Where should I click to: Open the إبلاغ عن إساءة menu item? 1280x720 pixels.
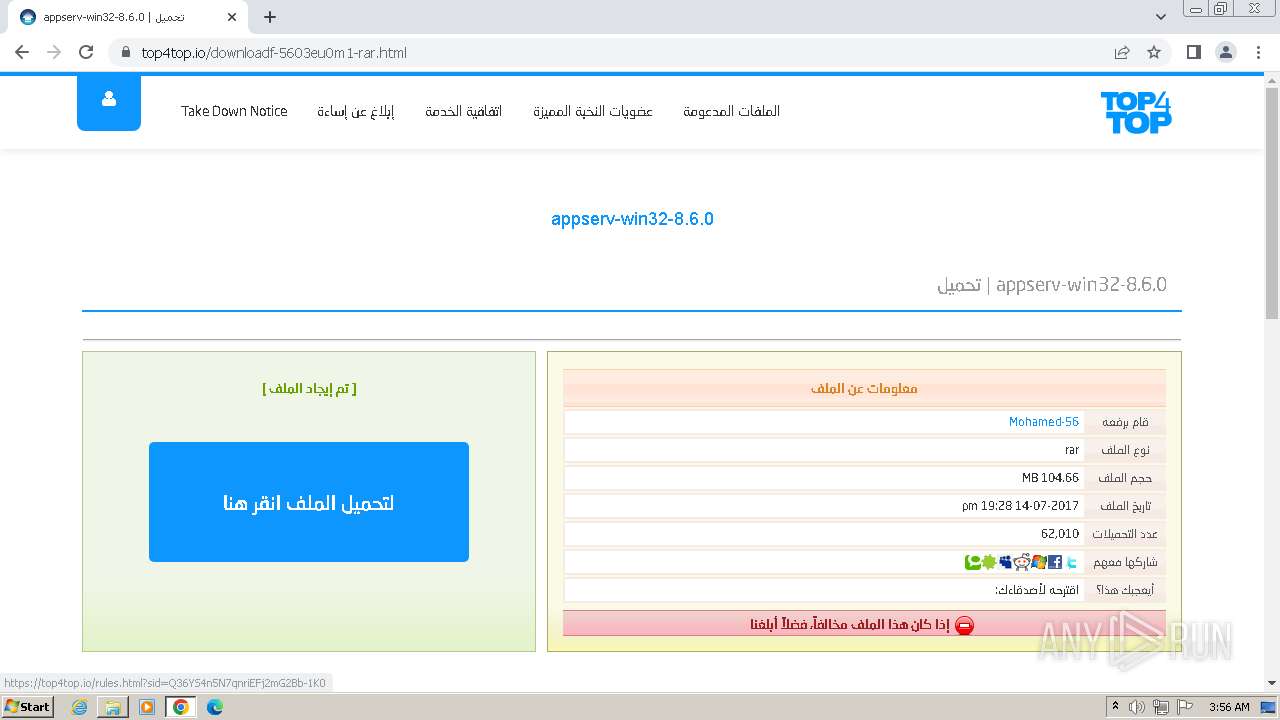pos(356,111)
